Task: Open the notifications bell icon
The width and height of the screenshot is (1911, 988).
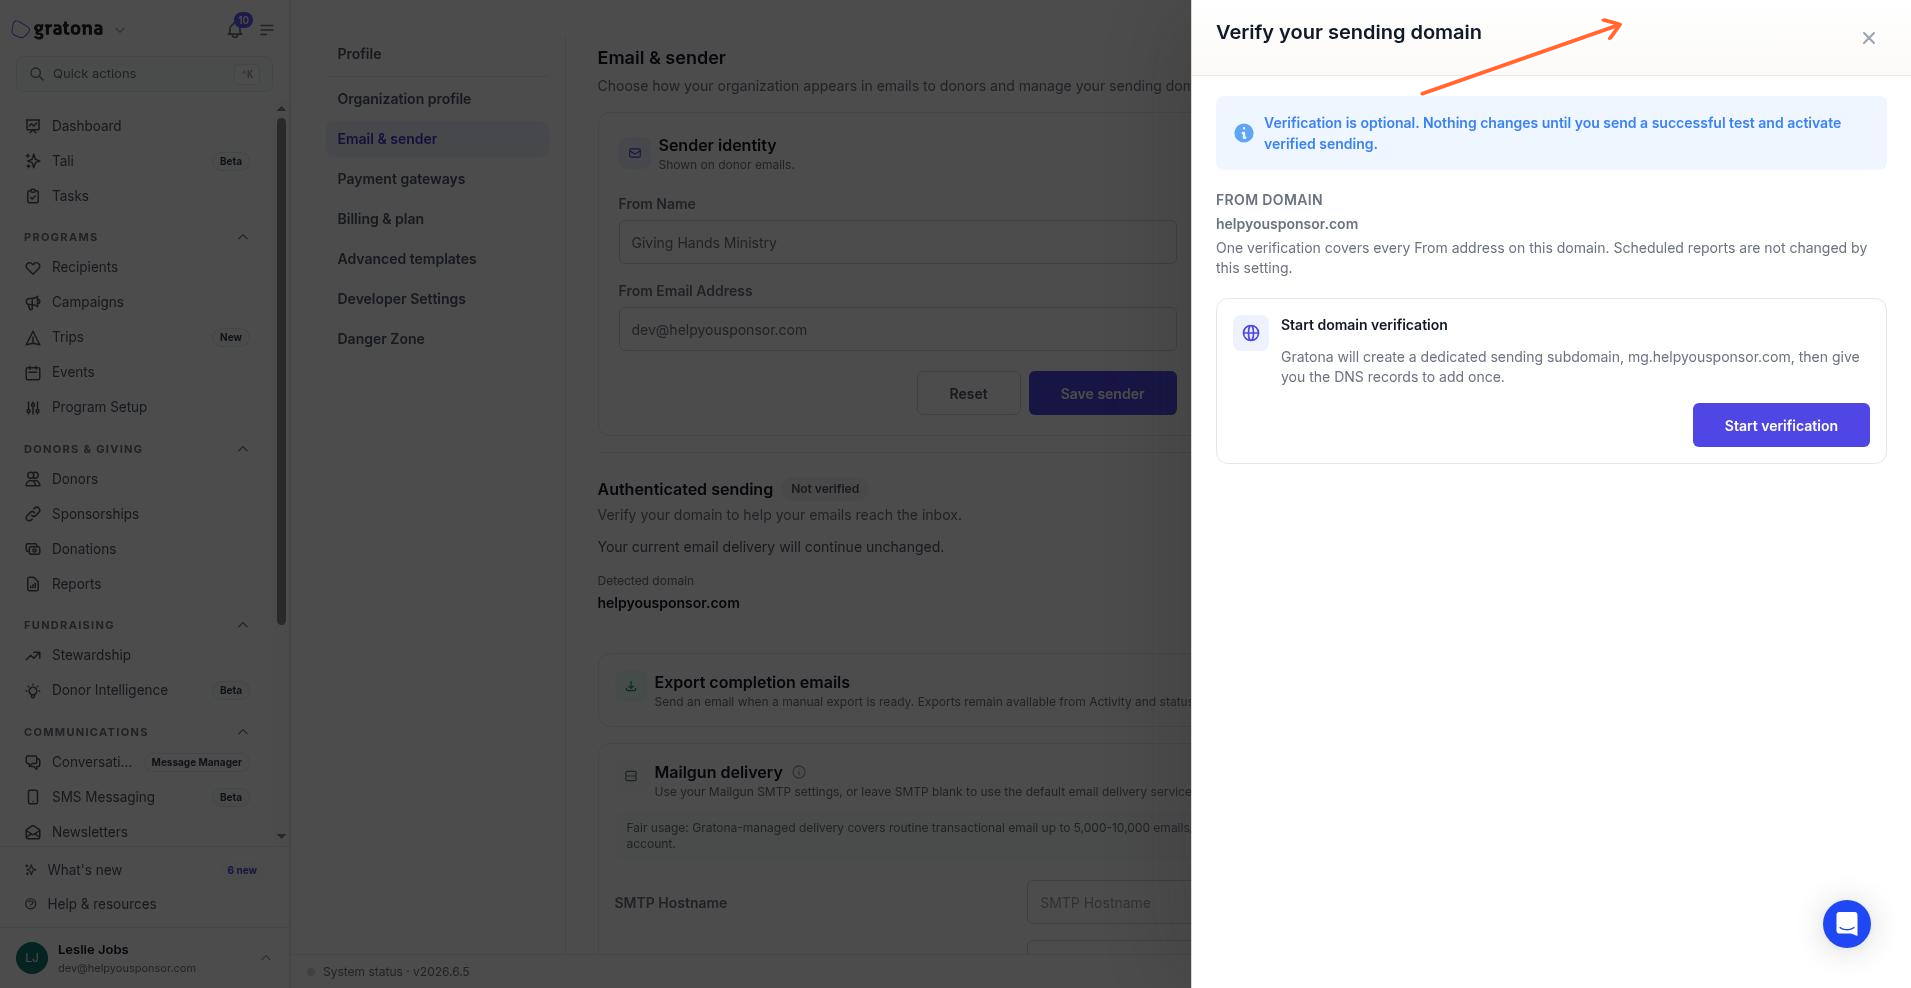Action: coord(235,30)
